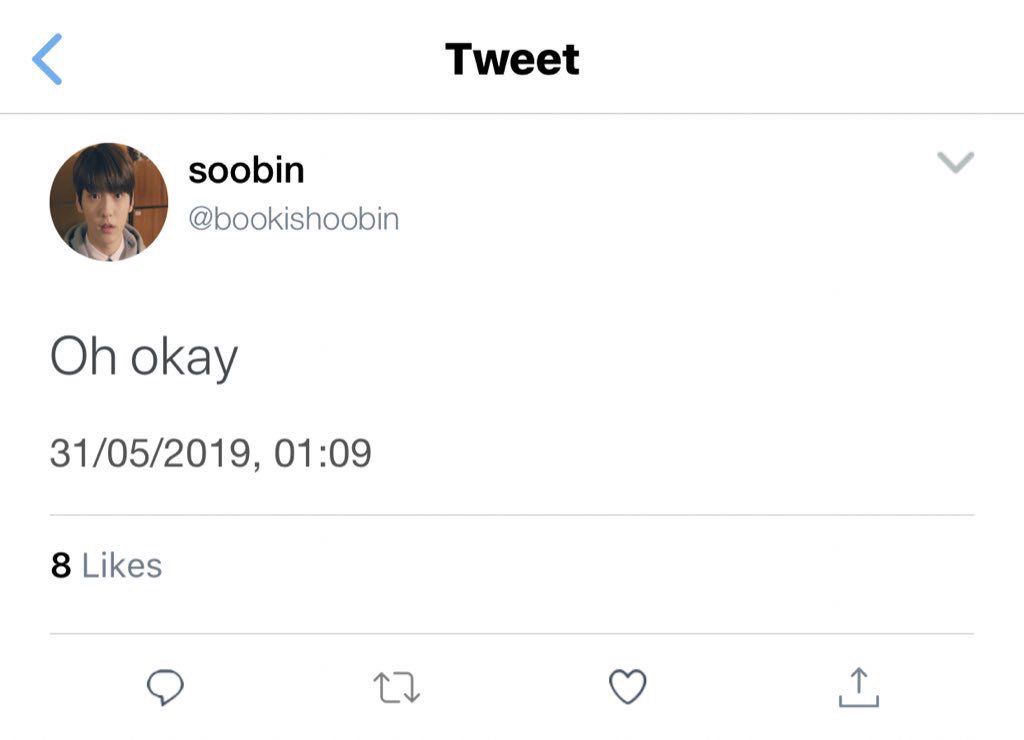The image size is (1024, 740).
Task: Click the bold like count number 8
Action: [x=61, y=565]
